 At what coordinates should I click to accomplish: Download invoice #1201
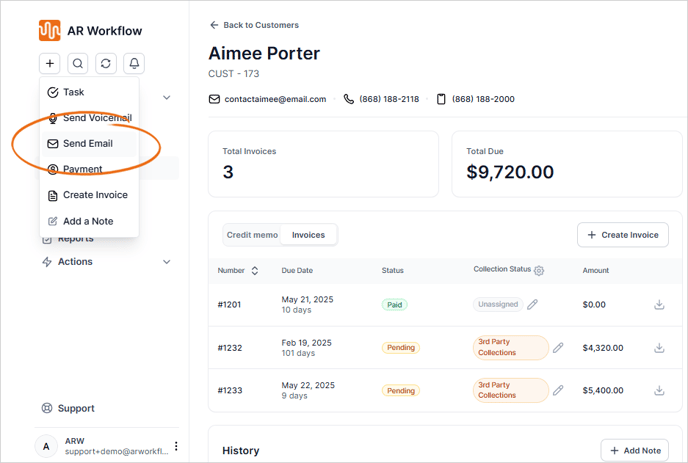coord(659,304)
